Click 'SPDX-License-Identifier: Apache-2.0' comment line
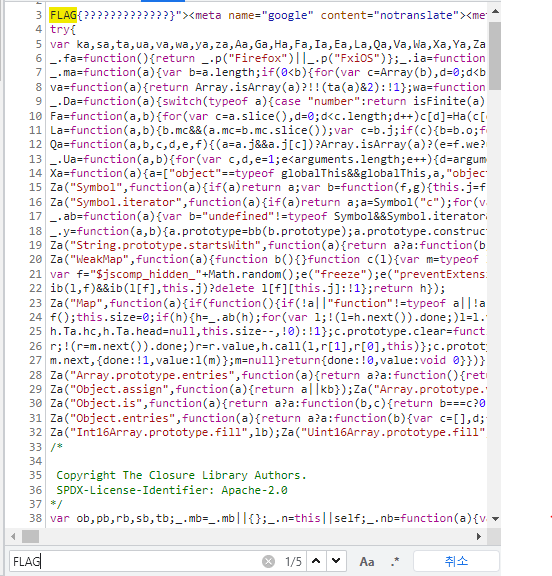Image resolution: width=552 pixels, height=576 pixels. [x=172, y=490]
